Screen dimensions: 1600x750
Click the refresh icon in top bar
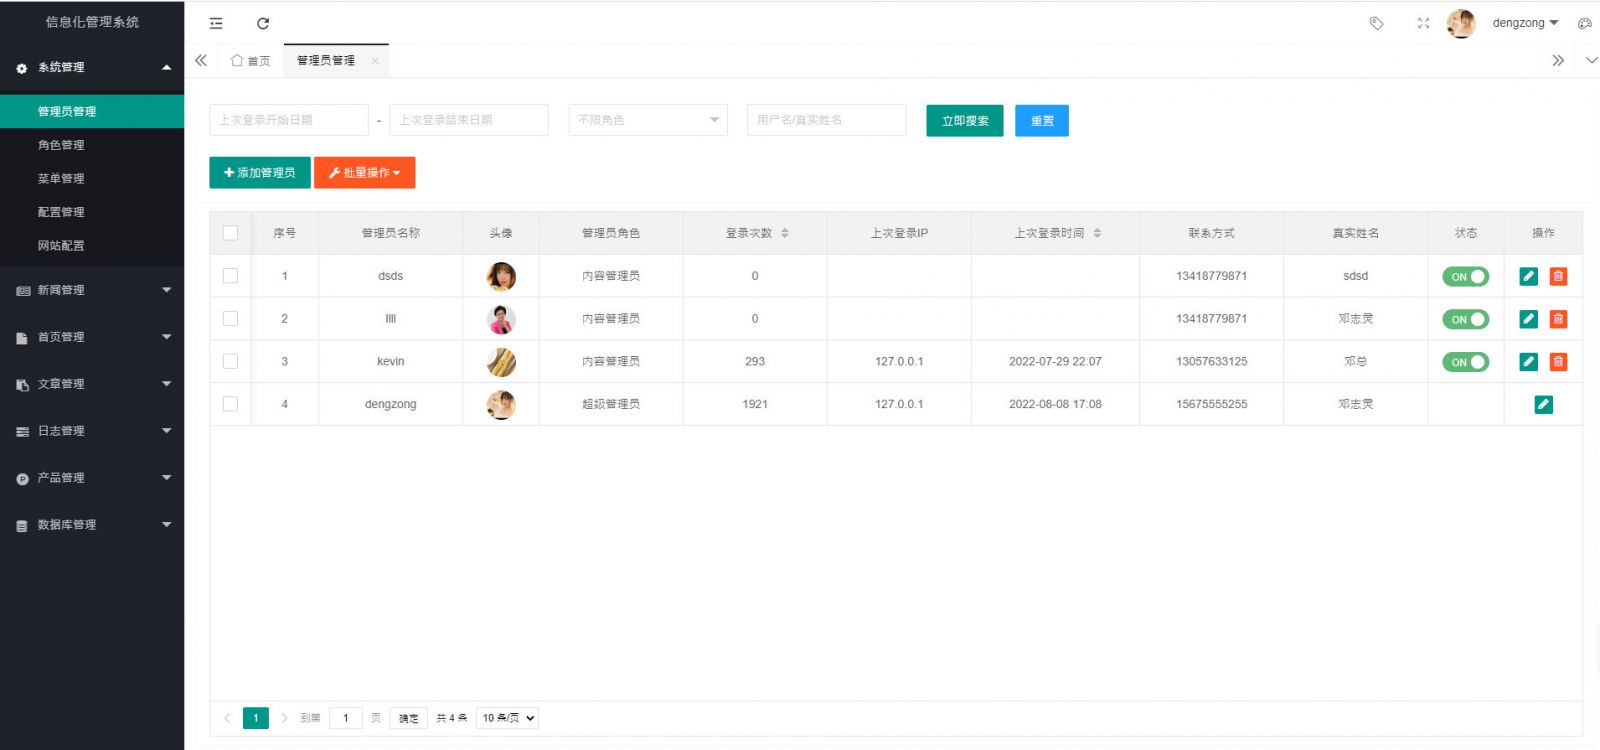click(x=263, y=23)
